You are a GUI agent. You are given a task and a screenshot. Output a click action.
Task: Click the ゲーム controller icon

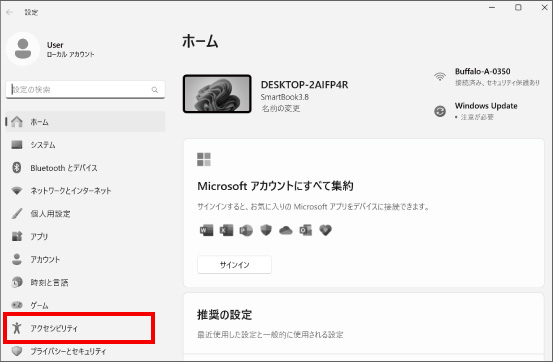[17, 305]
